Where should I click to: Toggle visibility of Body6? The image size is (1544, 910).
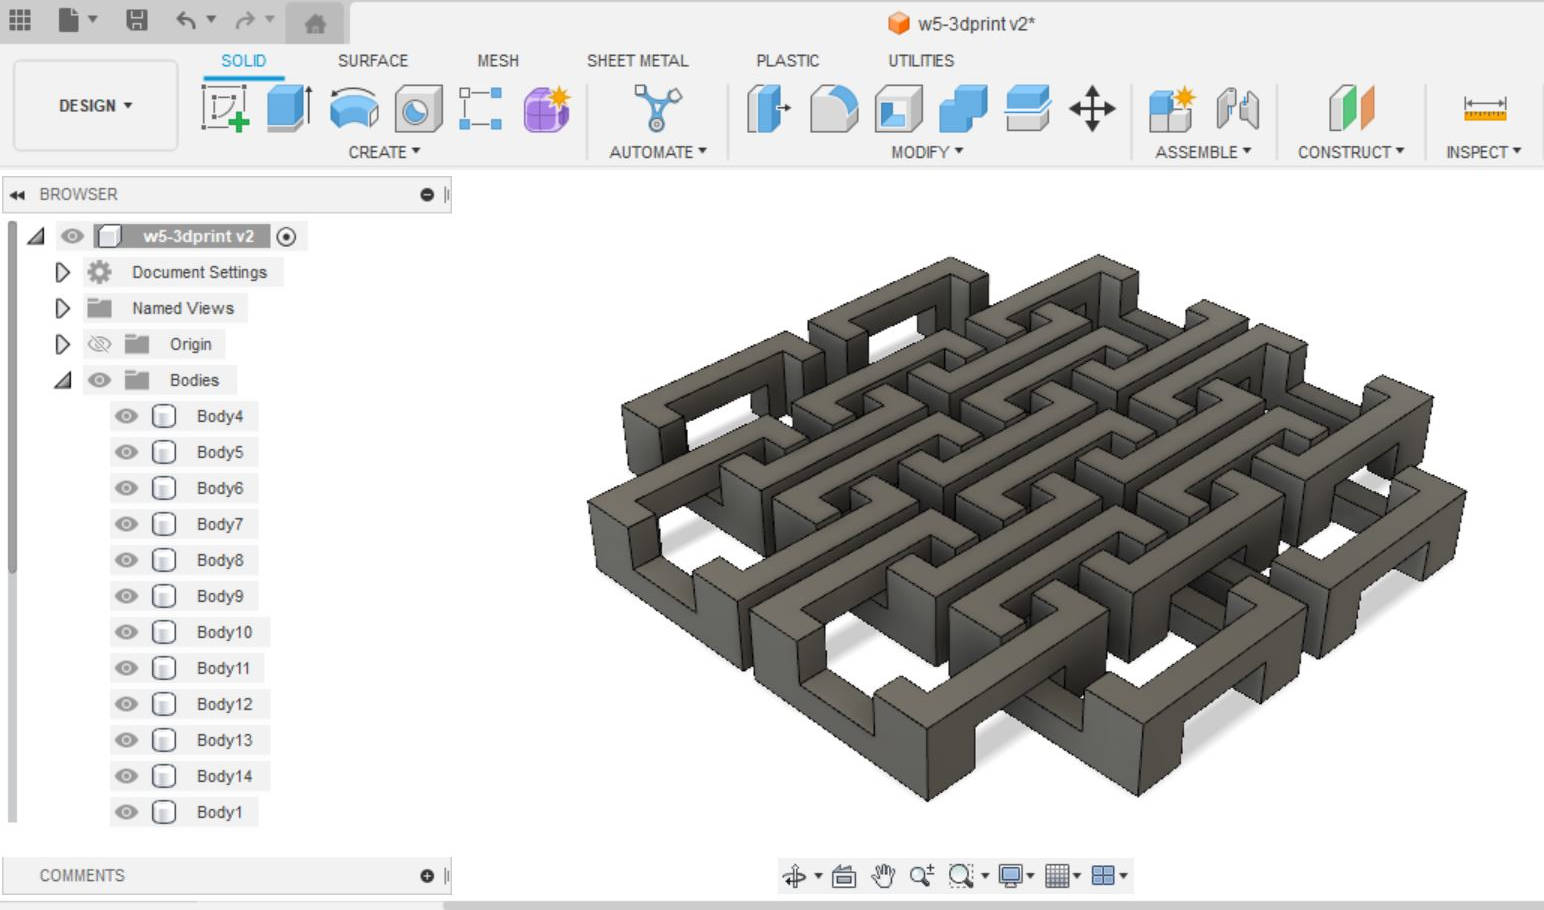click(x=126, y=488)
